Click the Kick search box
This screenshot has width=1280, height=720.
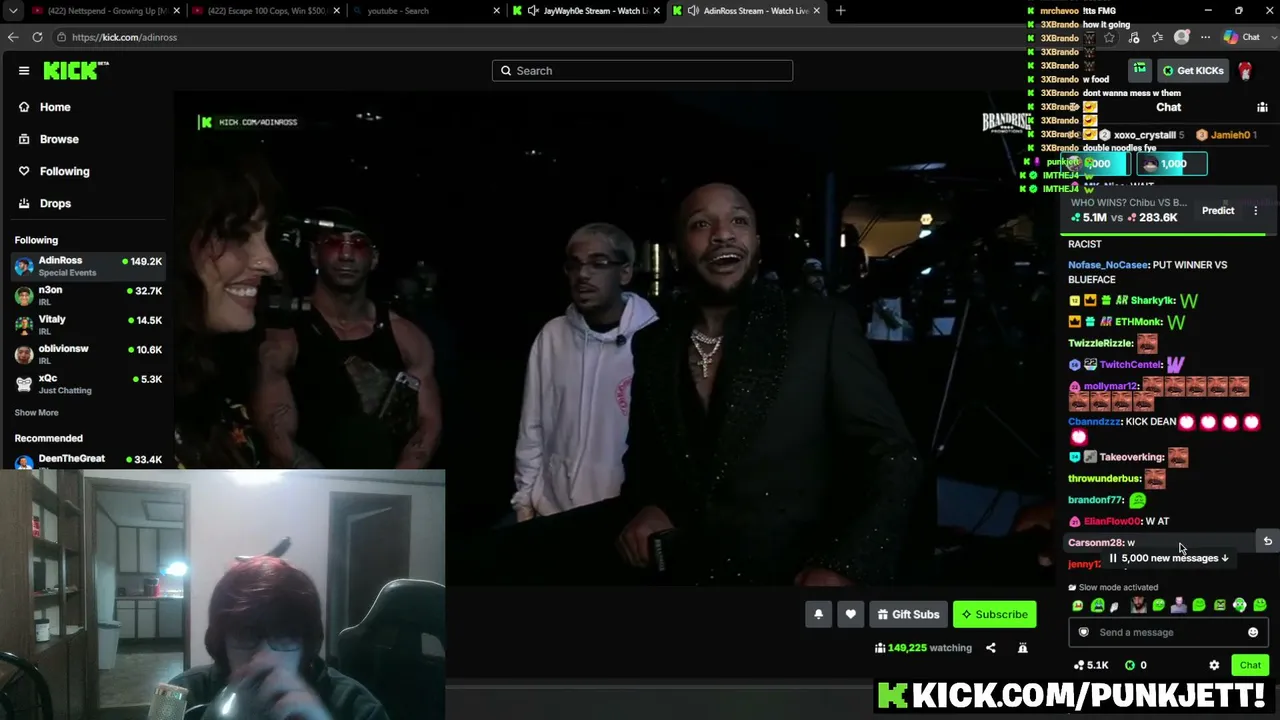642,71
